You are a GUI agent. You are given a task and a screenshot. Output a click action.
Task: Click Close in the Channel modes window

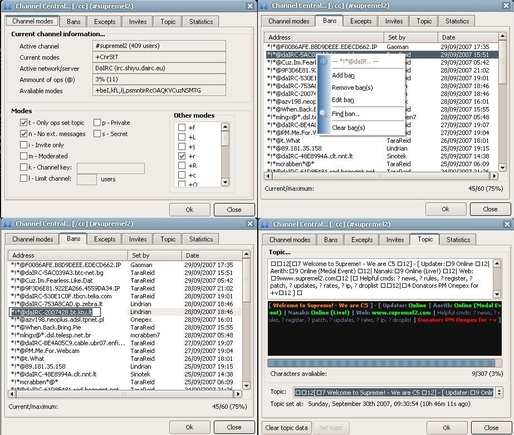click(x=234, y=210)
